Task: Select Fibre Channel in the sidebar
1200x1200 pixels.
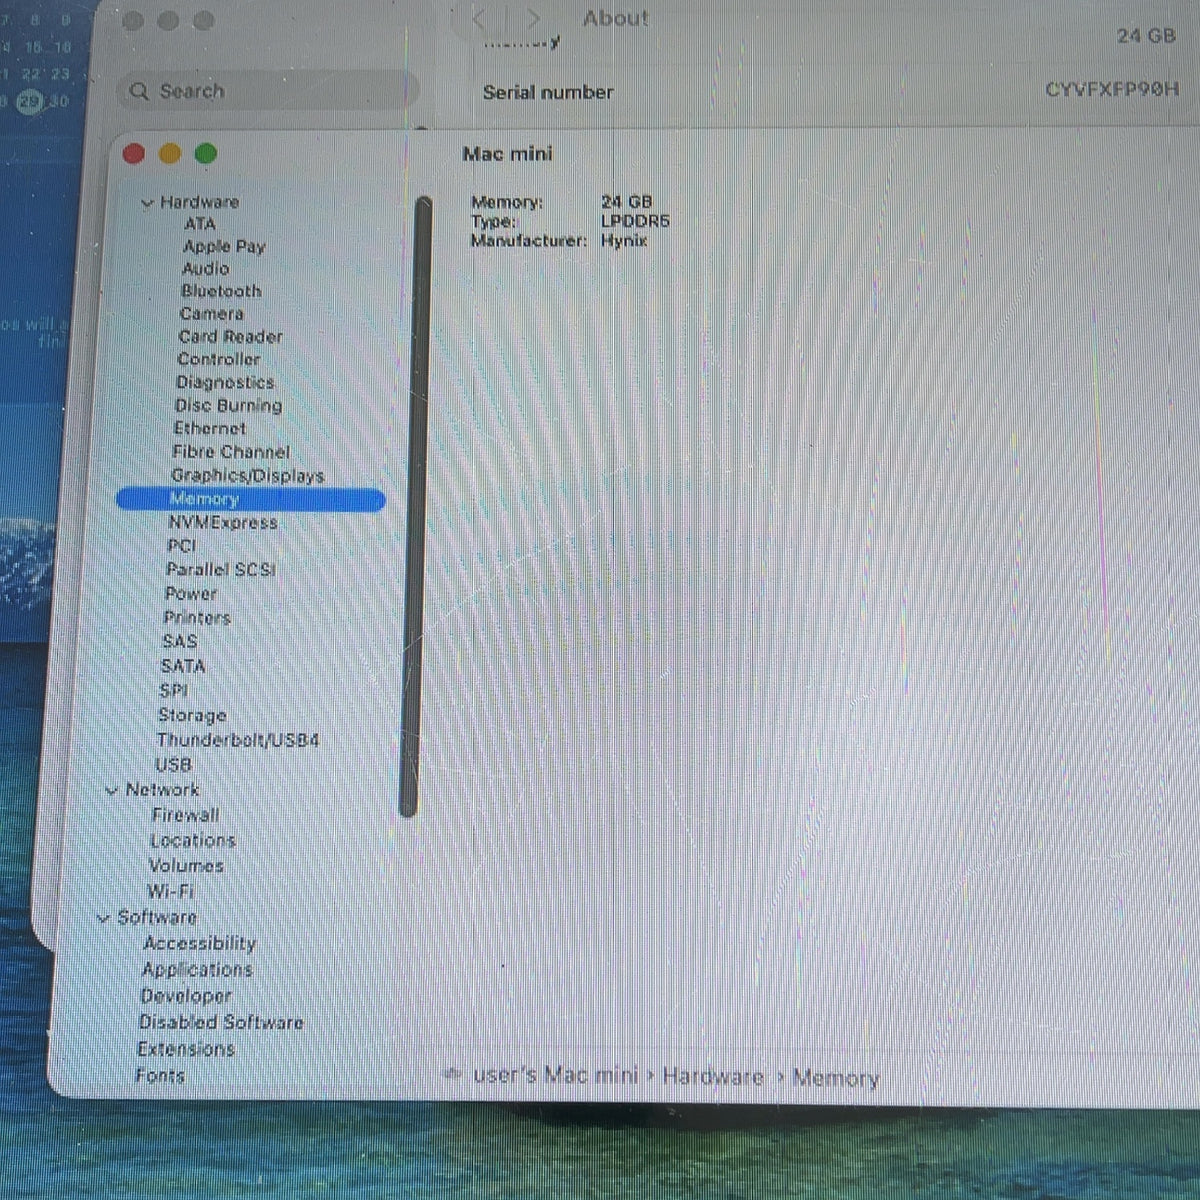Action: point(231,452)
